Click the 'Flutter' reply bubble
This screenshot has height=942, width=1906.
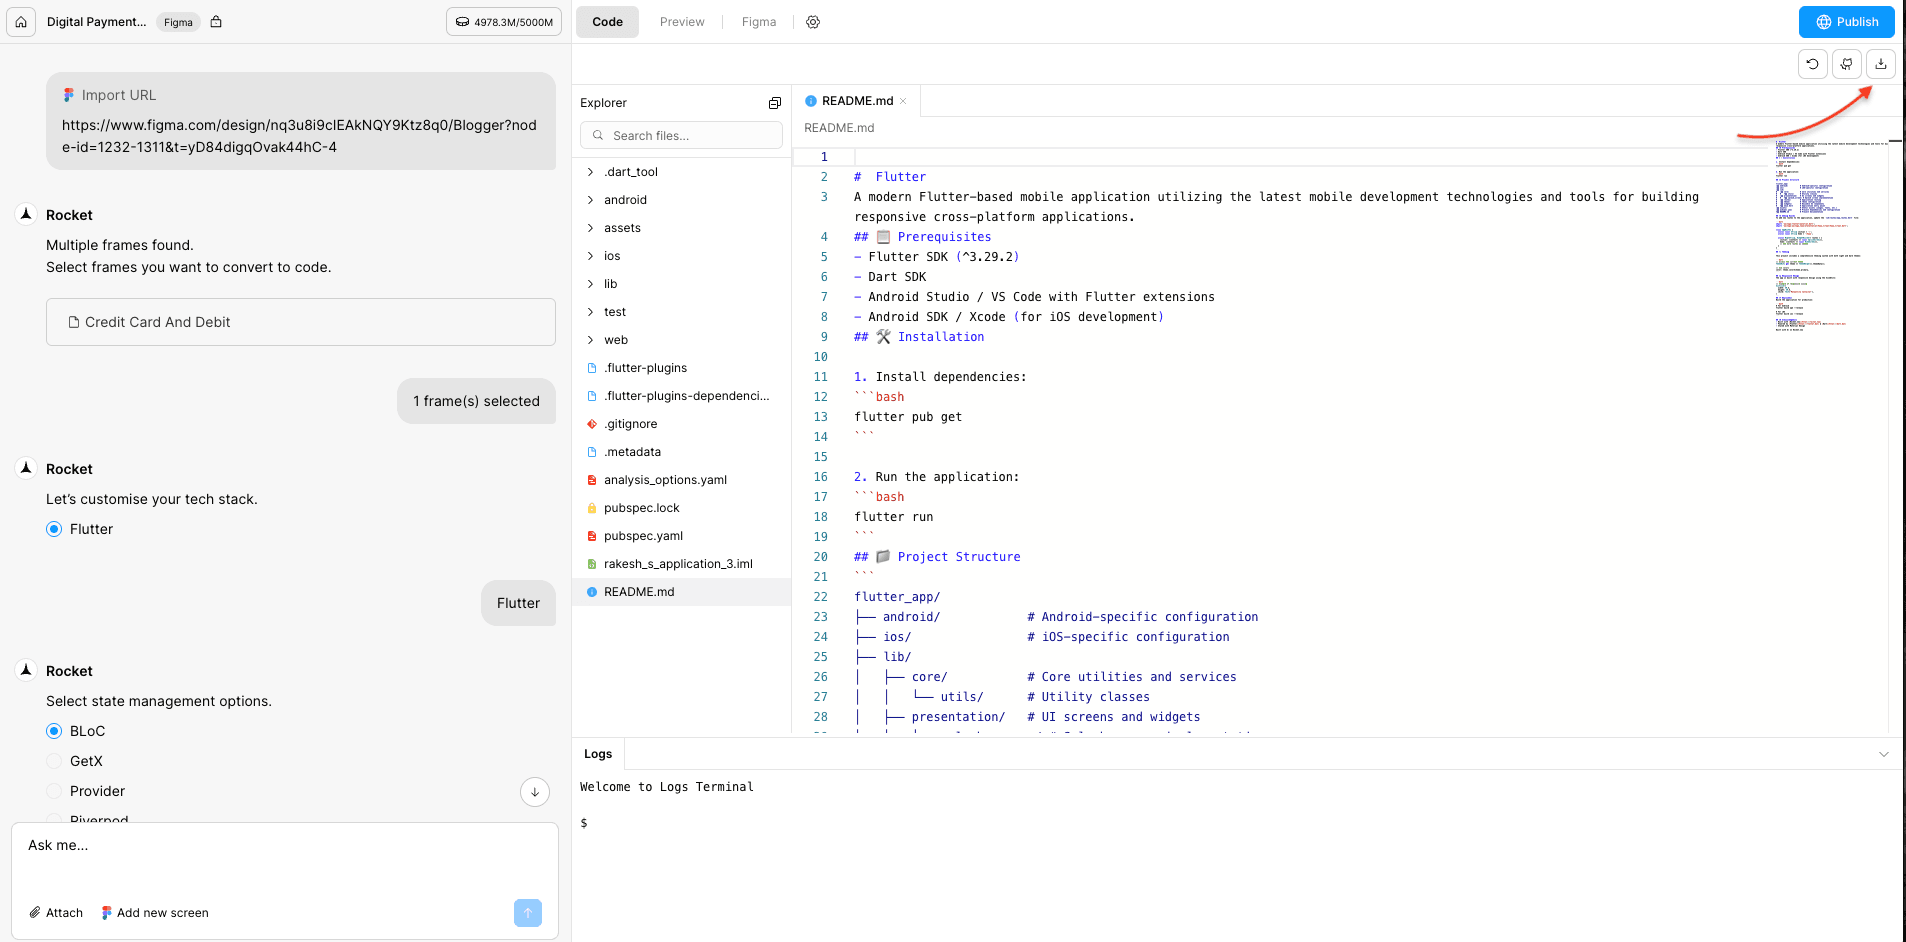[518, 603]
